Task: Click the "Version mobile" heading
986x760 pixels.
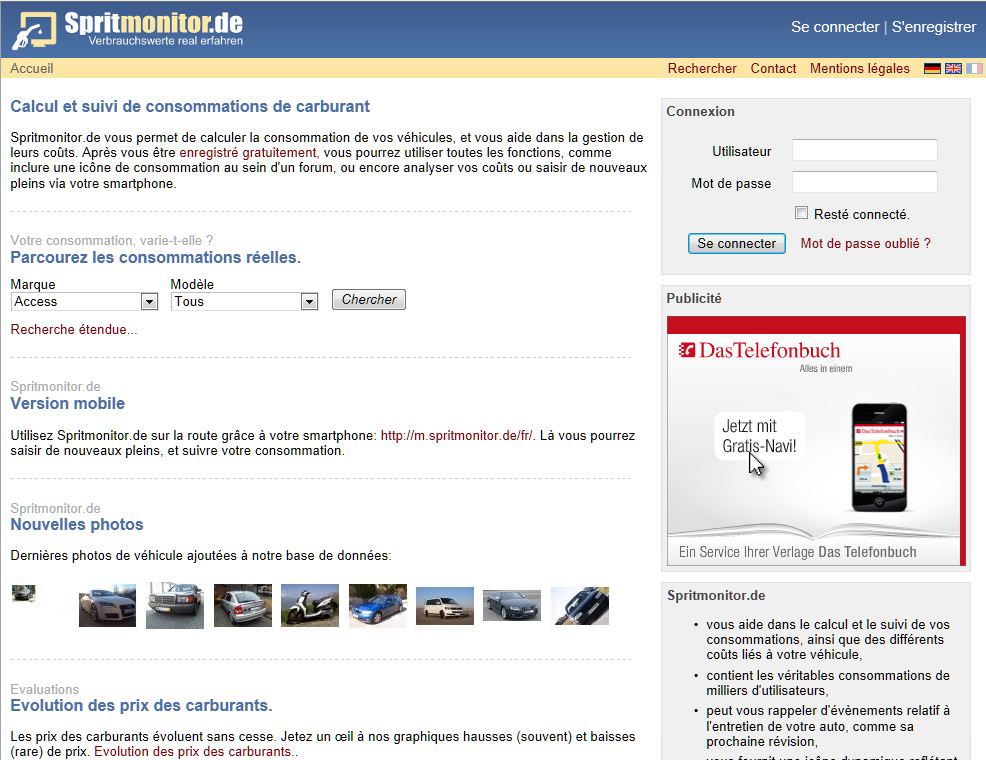Action: coord(68,404)
